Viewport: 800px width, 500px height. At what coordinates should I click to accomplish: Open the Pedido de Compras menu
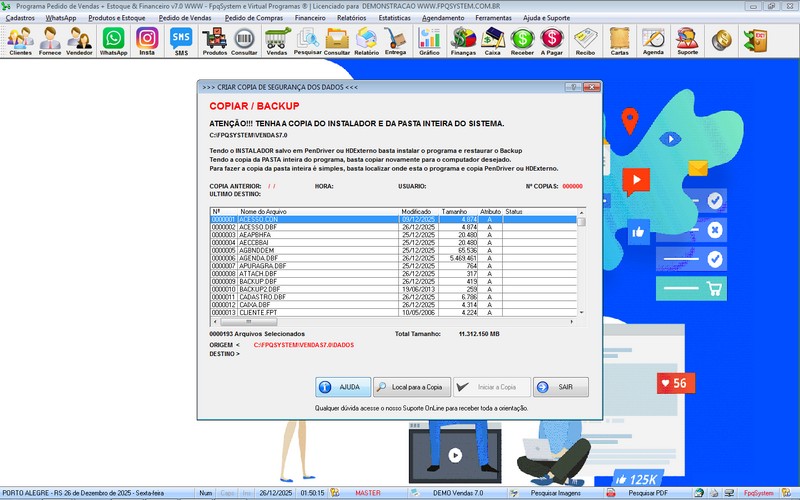click(x=254, y=18)
